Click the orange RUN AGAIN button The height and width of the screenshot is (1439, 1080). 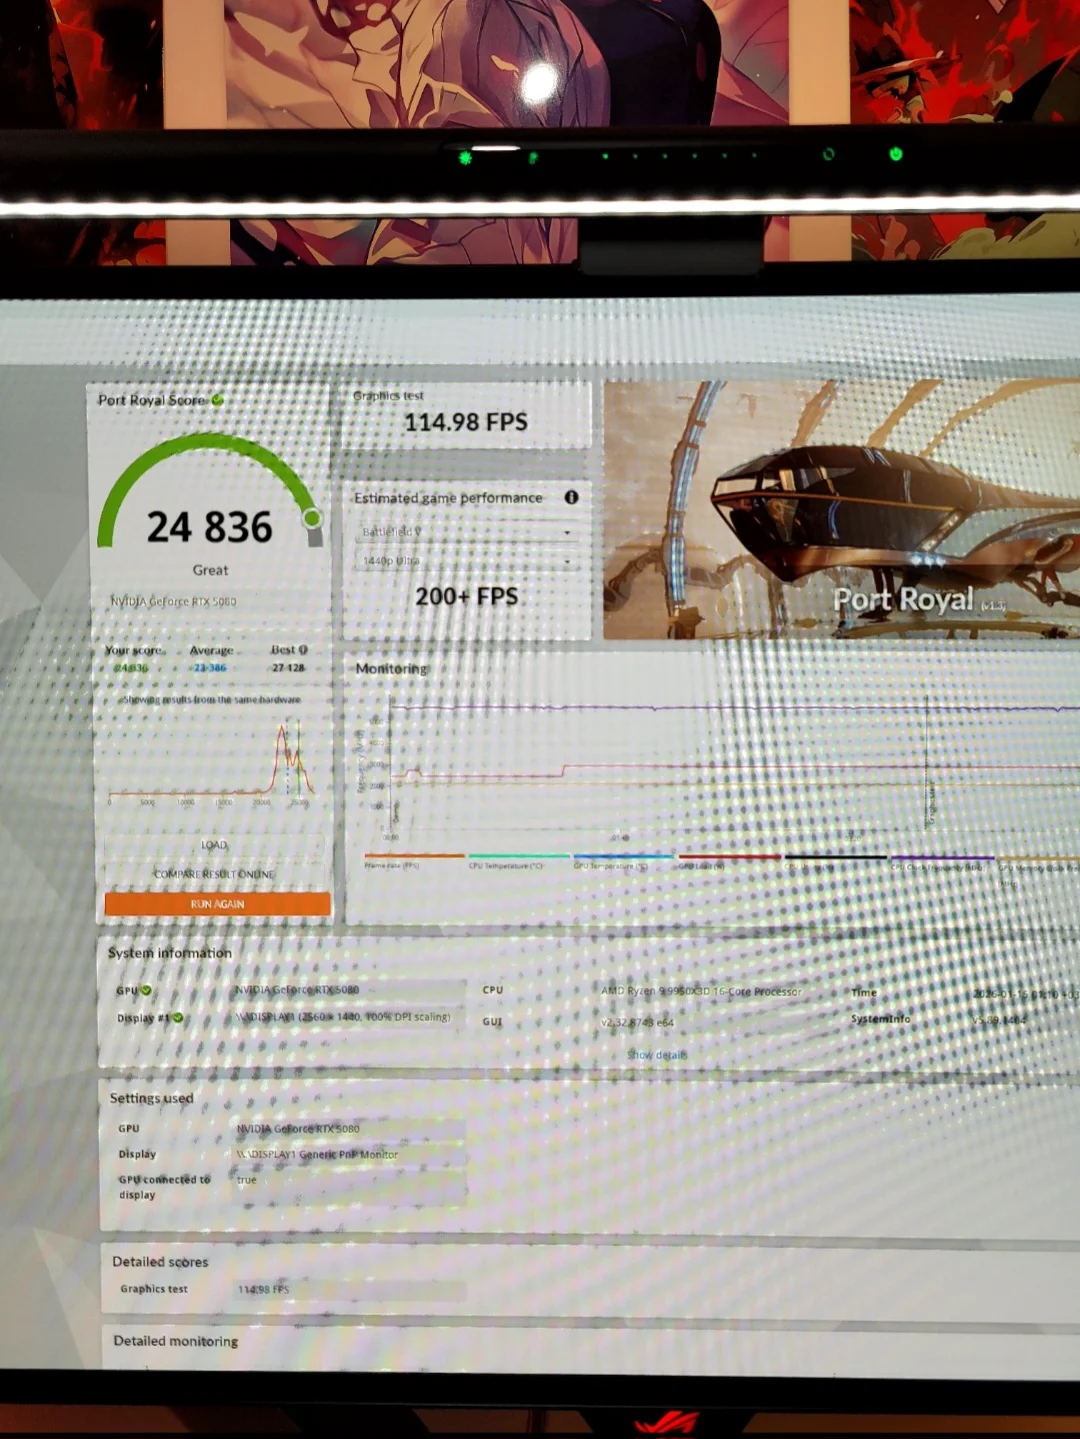(x=217, y=904)
